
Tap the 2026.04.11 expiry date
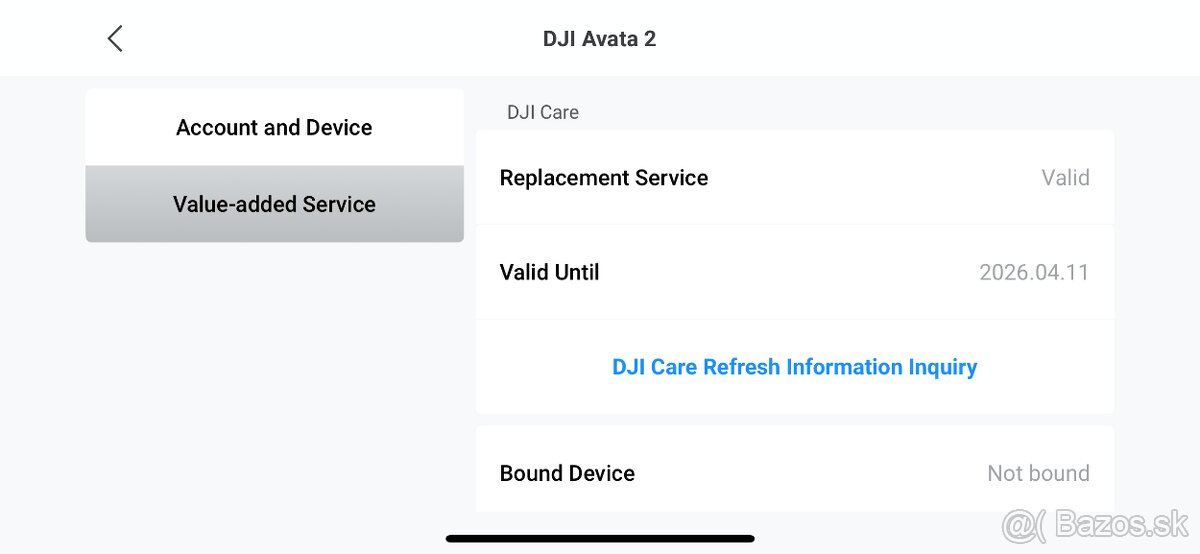tap(1033, 272)
